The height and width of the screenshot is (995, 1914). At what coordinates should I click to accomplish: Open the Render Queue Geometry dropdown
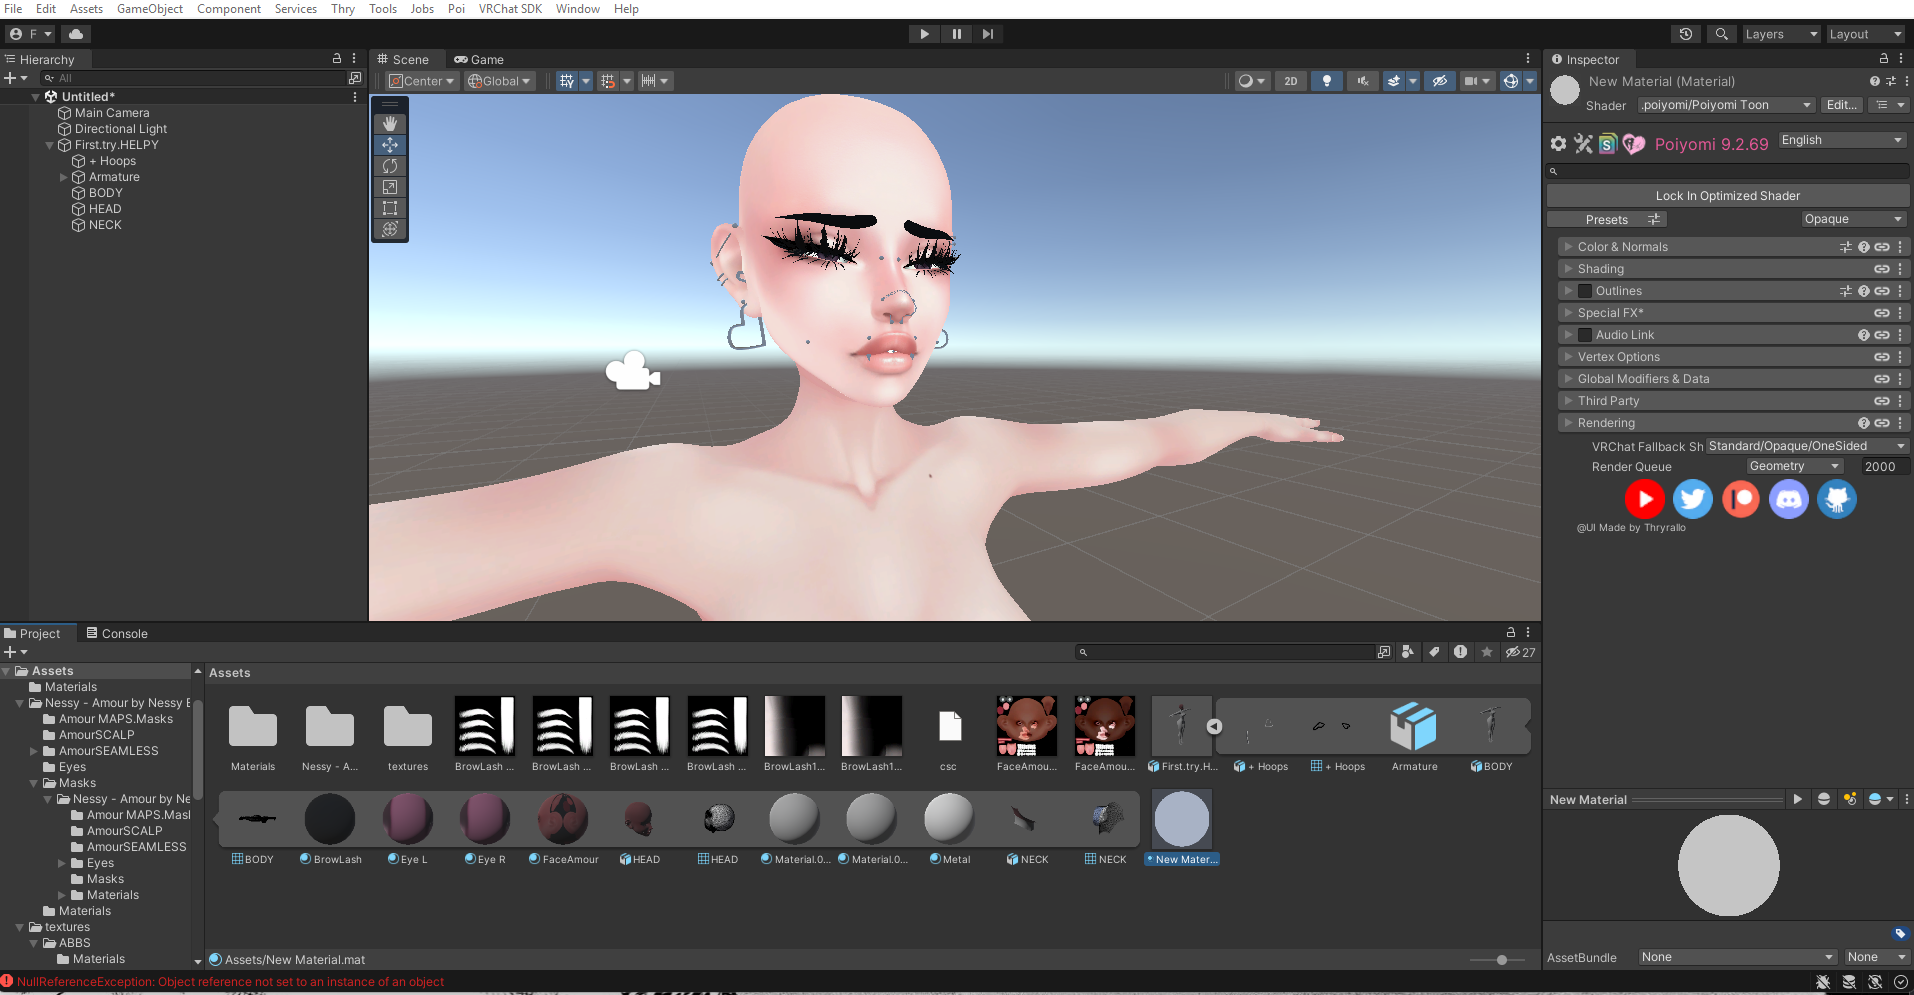(x=1795, y=467)
